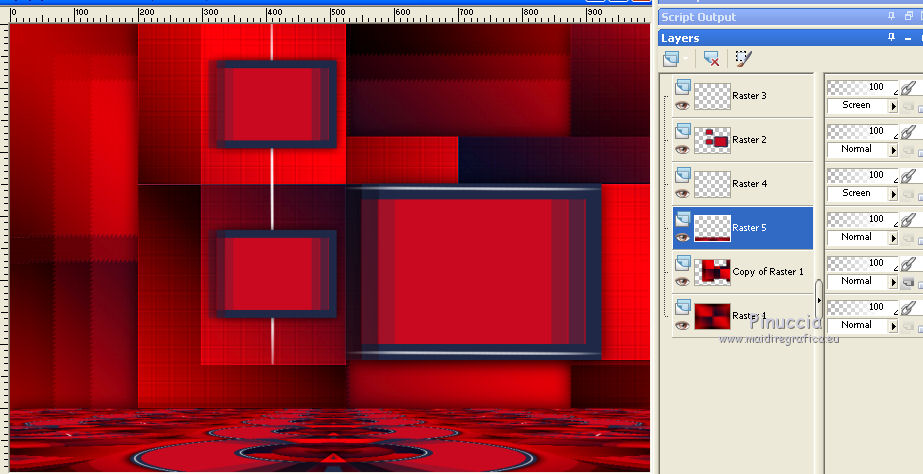Click the Script Output restore icon
Image resolution: width=923 pixels, height=474 pixels.
pyautogui.click(x=907, y=16)
